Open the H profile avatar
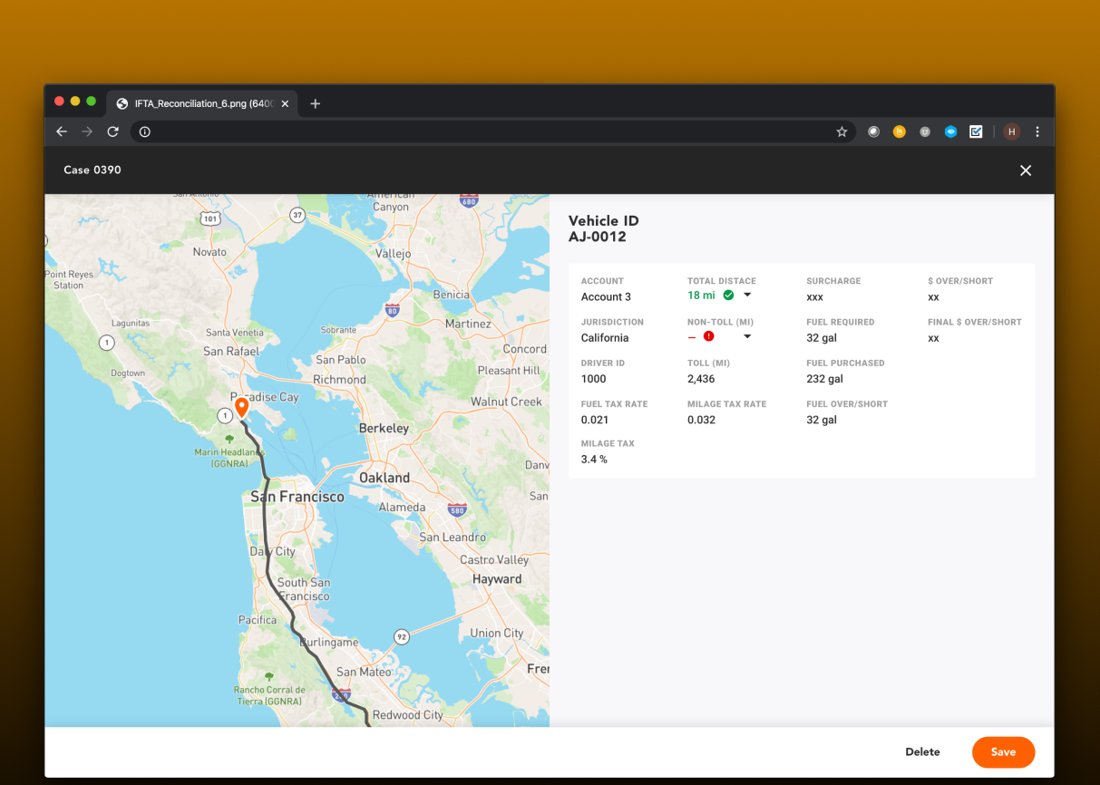The height and width of the screenshot is (785, 1100). pos(1012,132)
